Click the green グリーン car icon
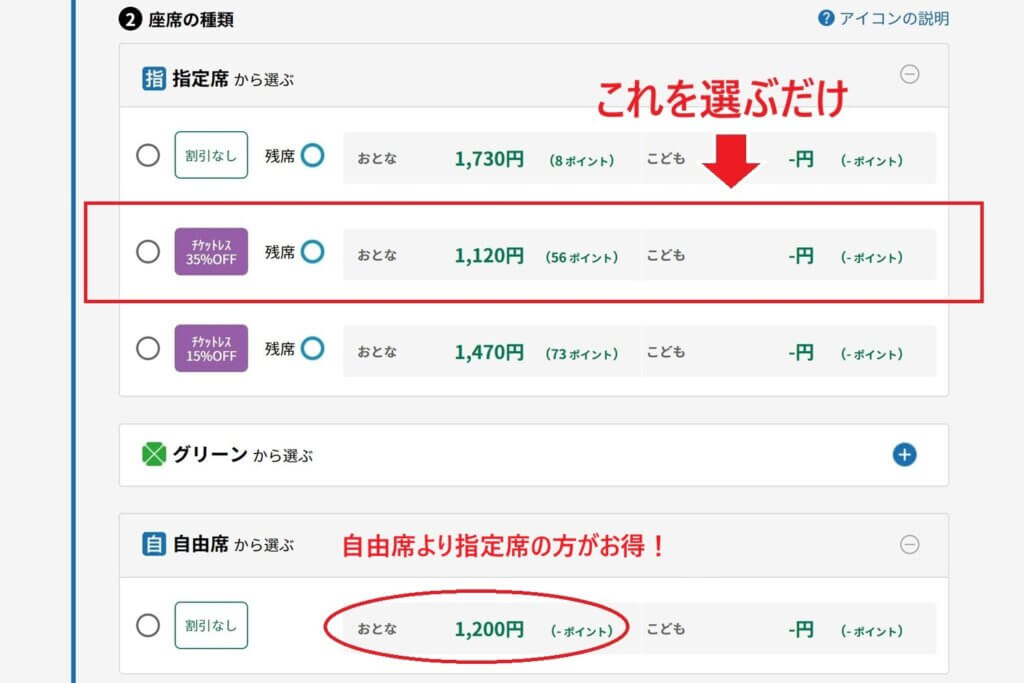Image resolution: width=1024 pixels, height=683 pixels. (154, 455)
